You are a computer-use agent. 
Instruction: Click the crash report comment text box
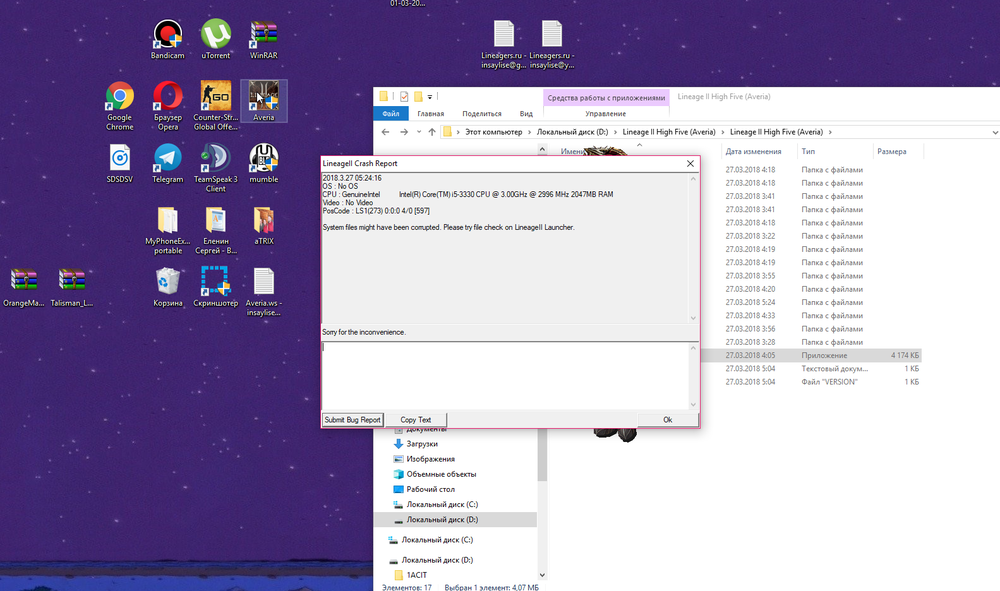point(508,375)
